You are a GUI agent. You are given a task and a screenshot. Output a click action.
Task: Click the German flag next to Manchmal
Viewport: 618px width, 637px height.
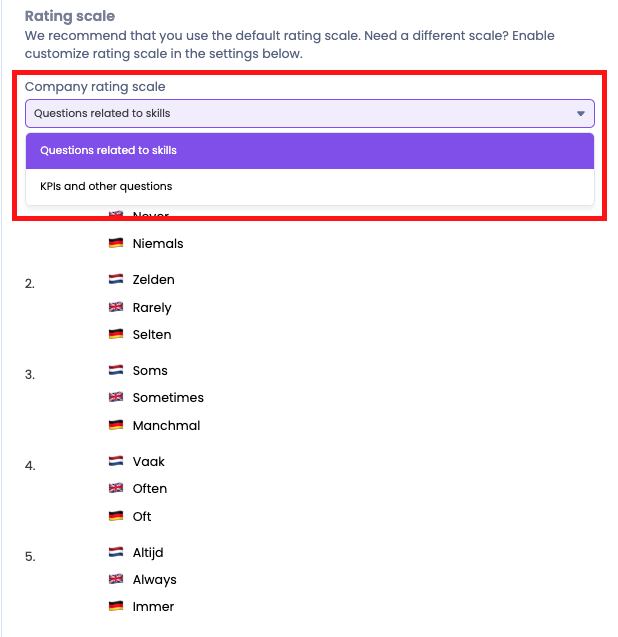(x=116, y=426)
